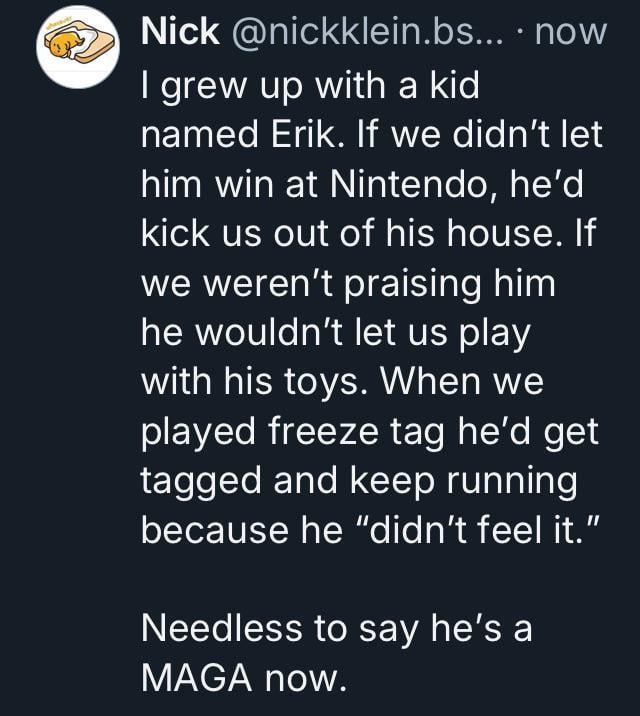Viewport: 640px width, 716px height.
Task: Click the phrase 'tagged and keep running'
Action: coord(359,481)
